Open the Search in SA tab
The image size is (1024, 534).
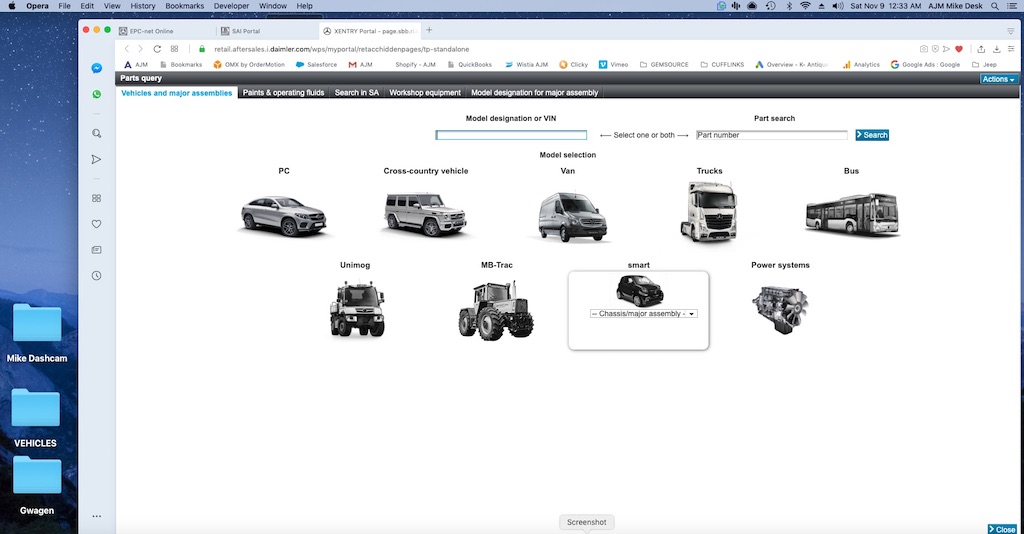pos(357,93)
